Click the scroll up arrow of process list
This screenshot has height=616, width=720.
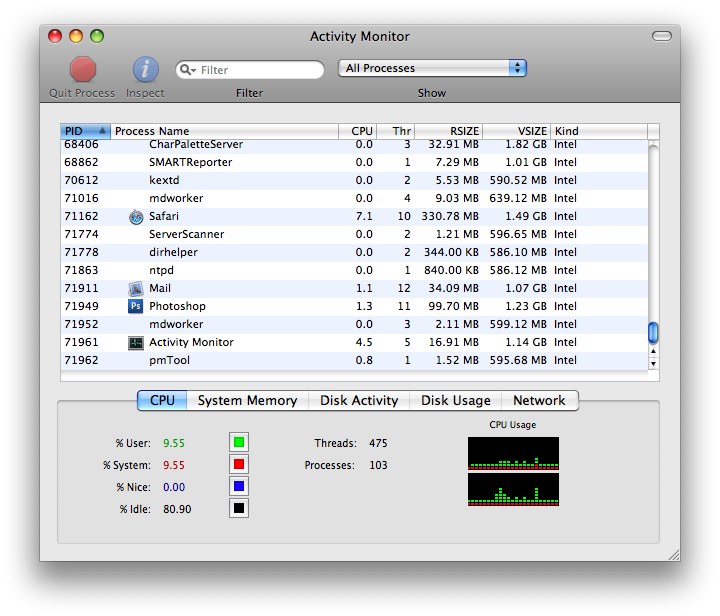pos(653,352)
